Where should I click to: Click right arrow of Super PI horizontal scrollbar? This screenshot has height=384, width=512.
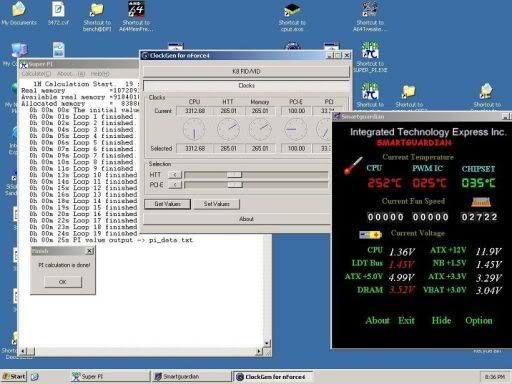(x=259, y=351)
